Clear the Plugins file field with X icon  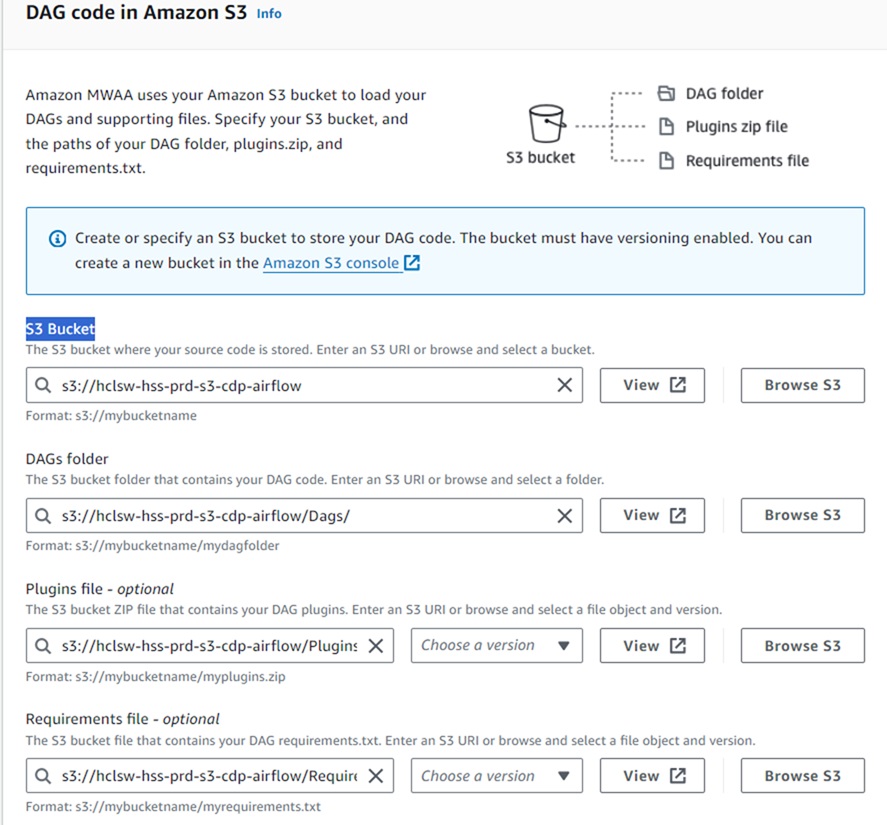(376, 646)
